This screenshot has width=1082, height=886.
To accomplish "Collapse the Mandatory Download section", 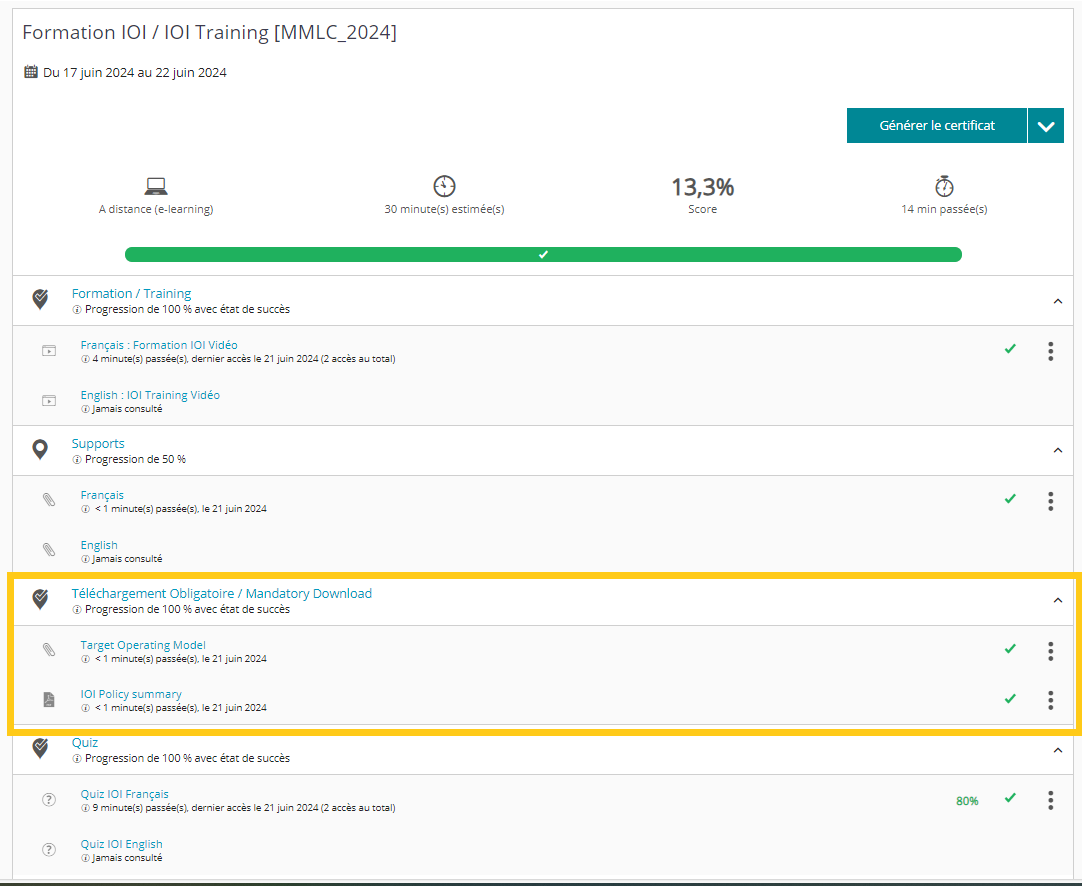I will pyautogui.click(x=1057, y=600).
